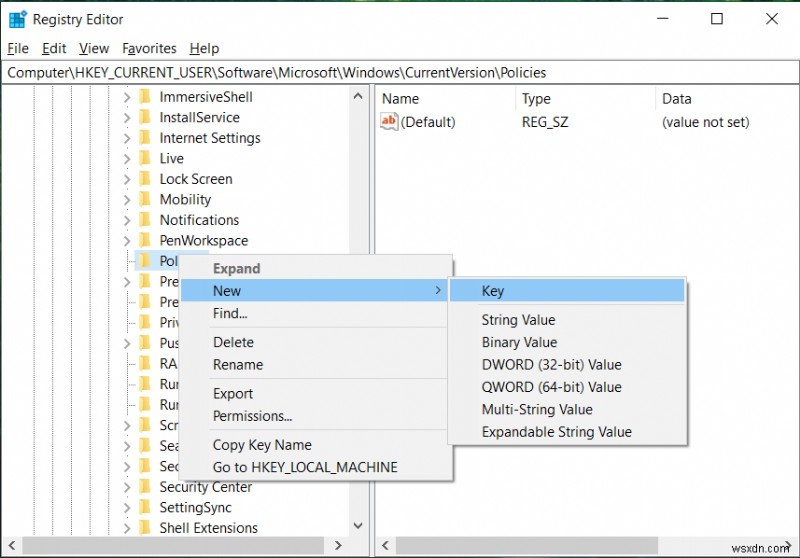Click the Data column header
The width and height of the screenshot is (800, 558).
coord(727,98)
